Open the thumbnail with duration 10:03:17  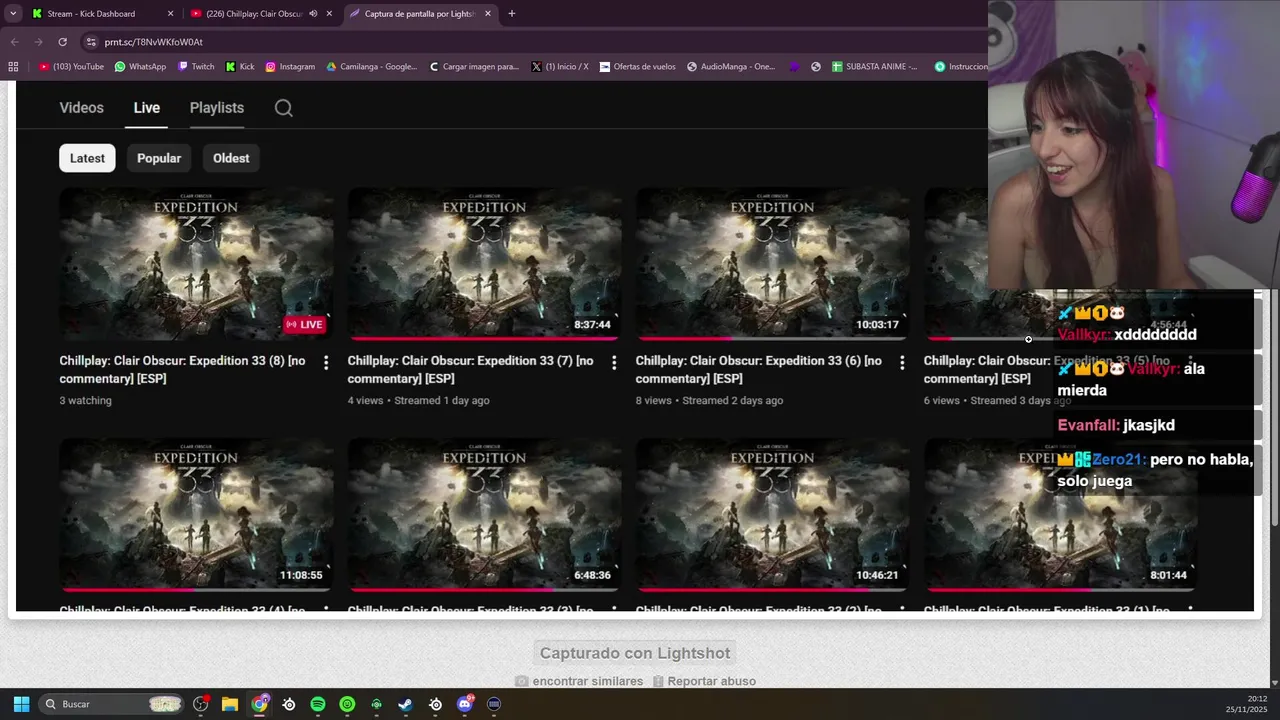tap(772, 264)
